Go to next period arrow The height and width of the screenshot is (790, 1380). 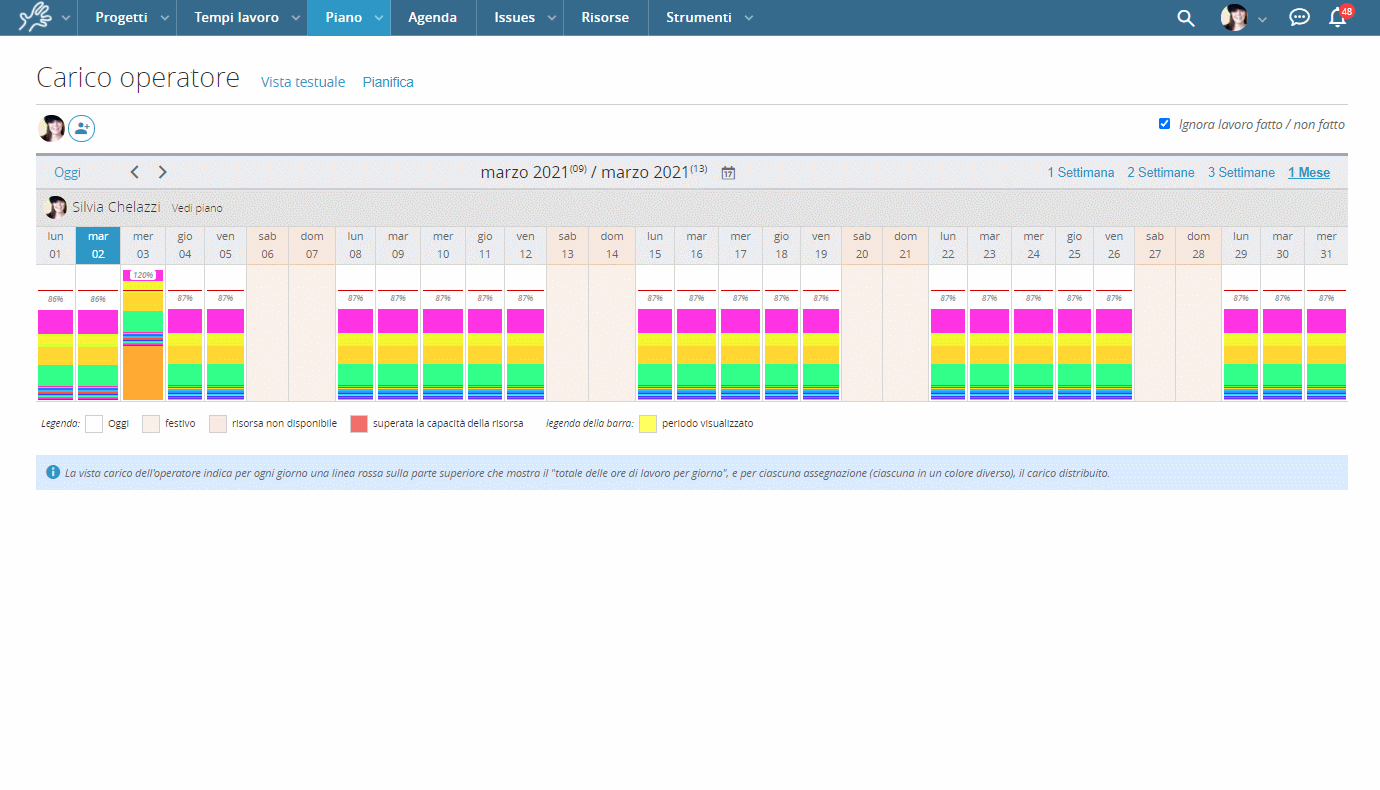coord(163,173)
